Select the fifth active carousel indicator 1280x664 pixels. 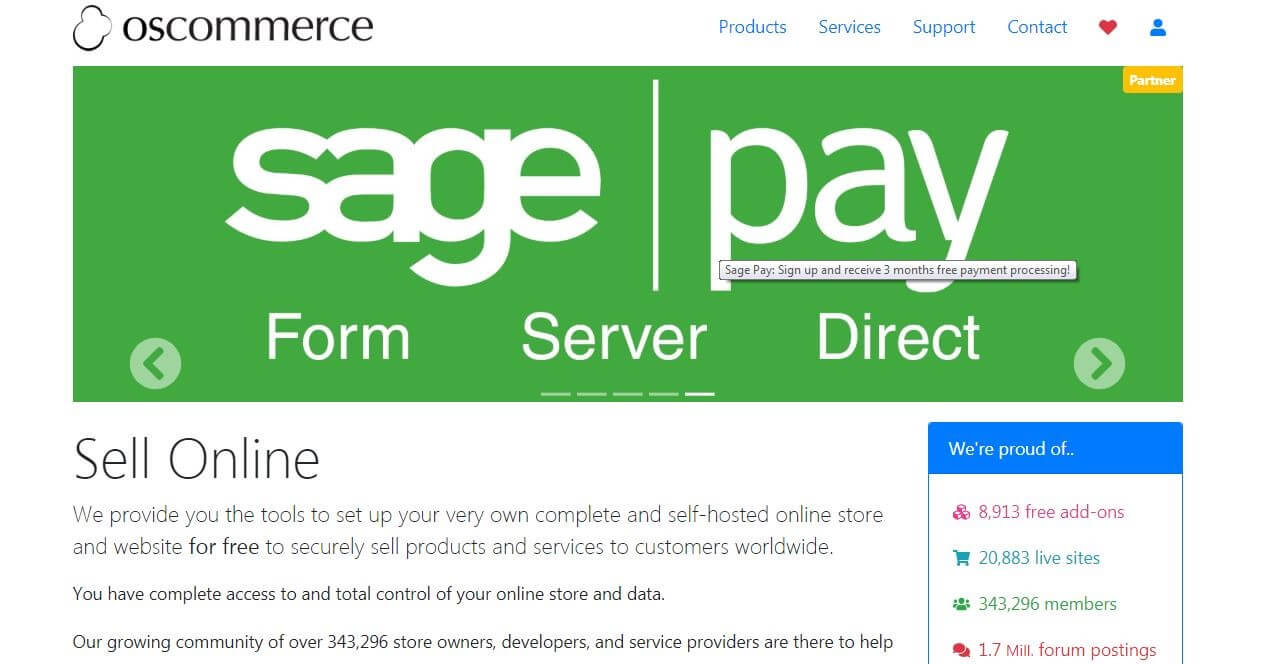700,394
